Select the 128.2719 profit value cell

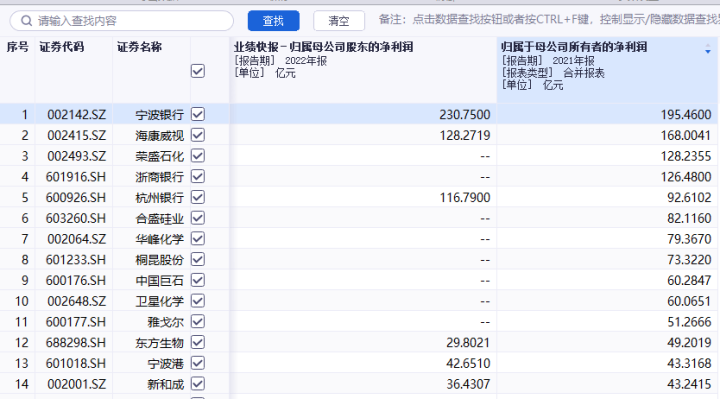pos(465,135)
